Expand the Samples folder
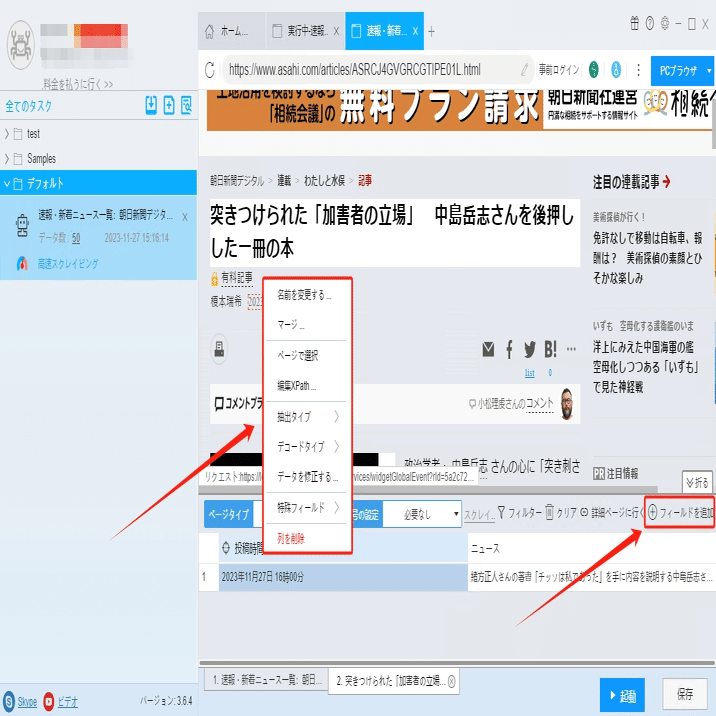This screenshot has height=716, width=716. (x=6, y=158)
